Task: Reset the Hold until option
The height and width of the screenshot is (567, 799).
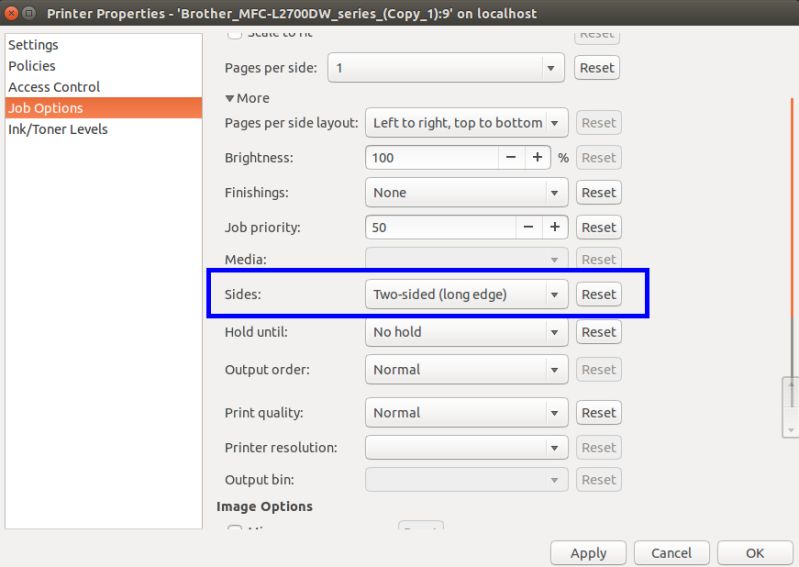Action: [x=599, y=332]
